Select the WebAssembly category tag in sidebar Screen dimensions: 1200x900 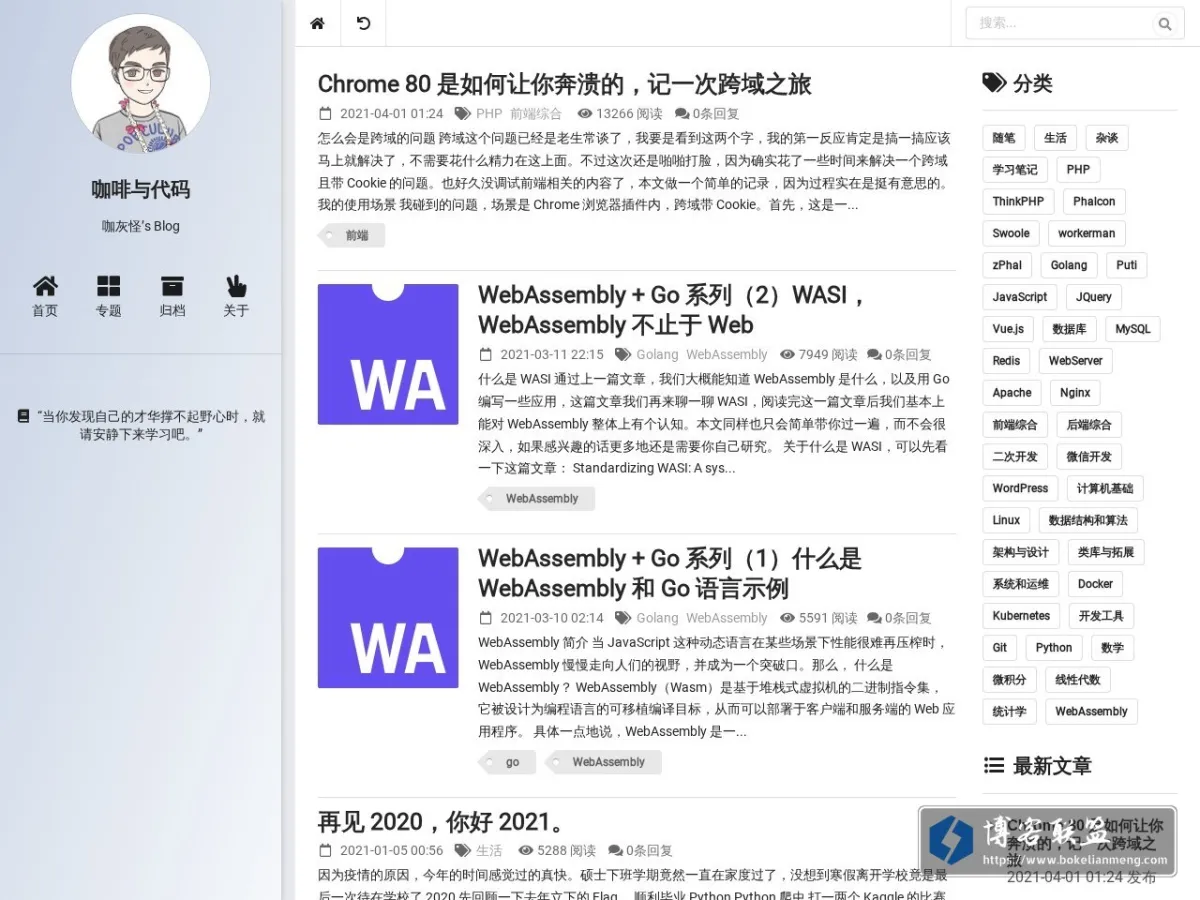[x=1091, y=712]
